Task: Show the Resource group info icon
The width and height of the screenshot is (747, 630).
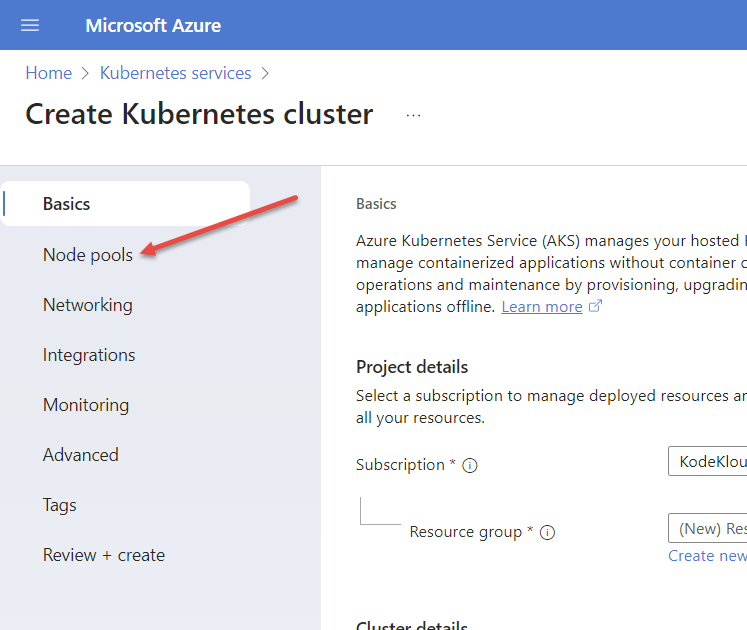Action: pyautogui.click(x=547, y=533)
